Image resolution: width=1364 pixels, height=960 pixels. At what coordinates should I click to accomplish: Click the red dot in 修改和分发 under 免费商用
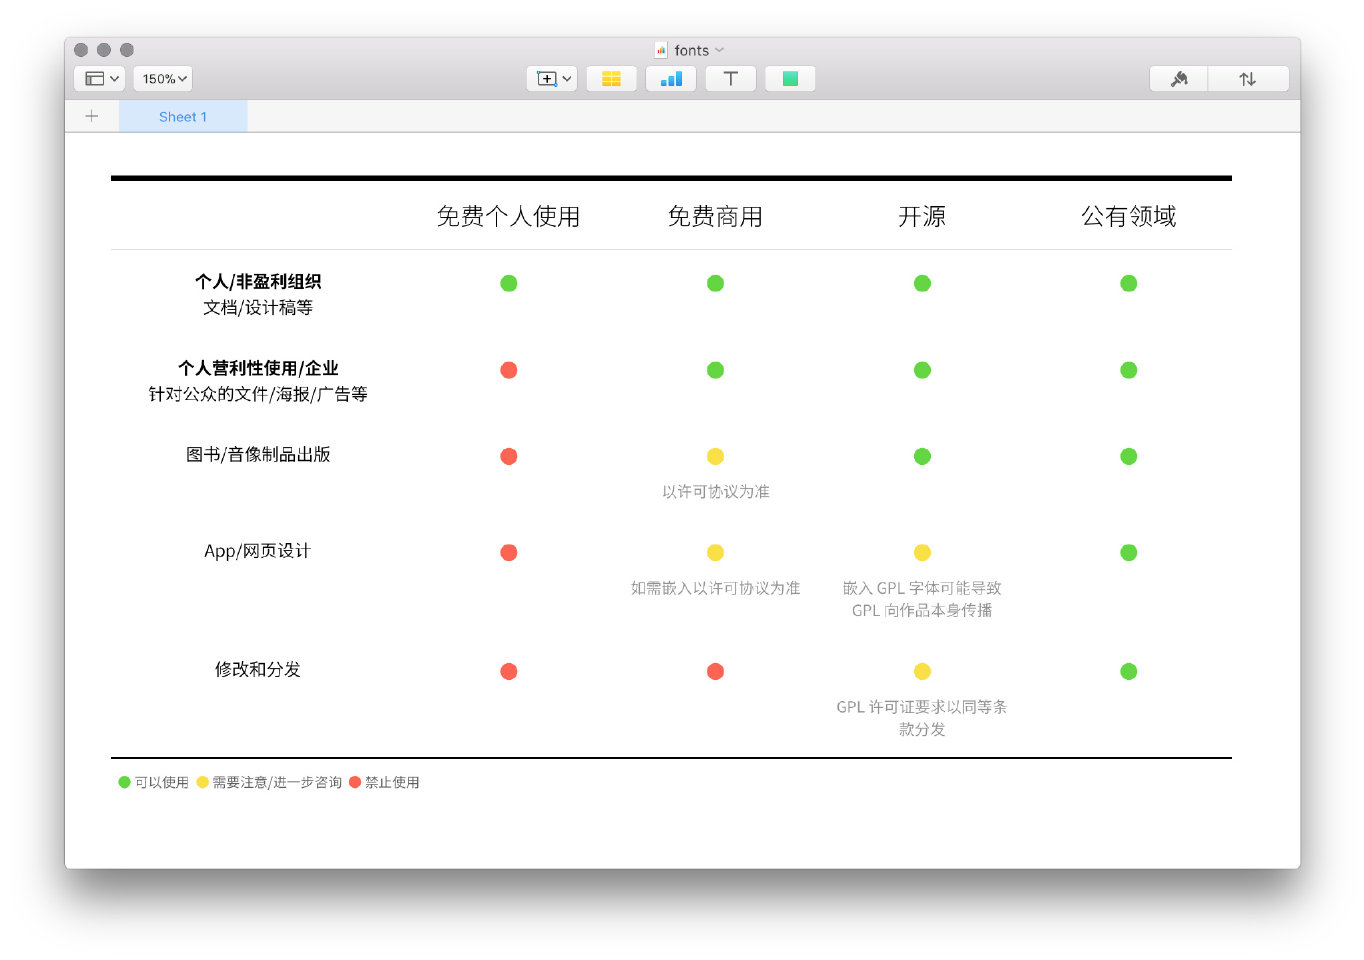click(715, 671)
